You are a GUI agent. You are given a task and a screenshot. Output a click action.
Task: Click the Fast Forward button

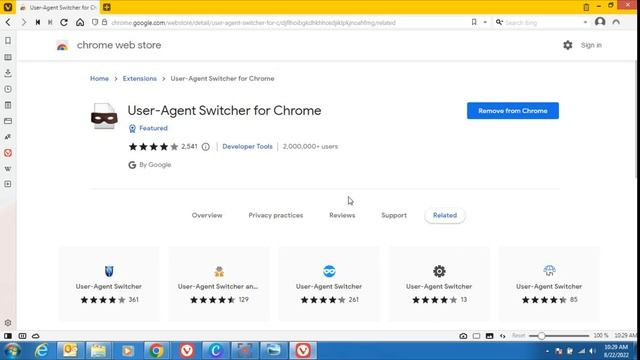click(50, 22)
